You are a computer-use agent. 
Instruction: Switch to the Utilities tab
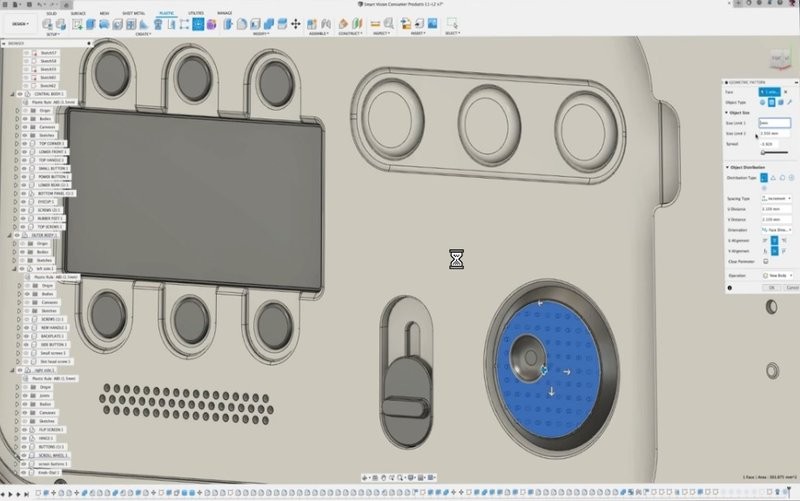195,13
